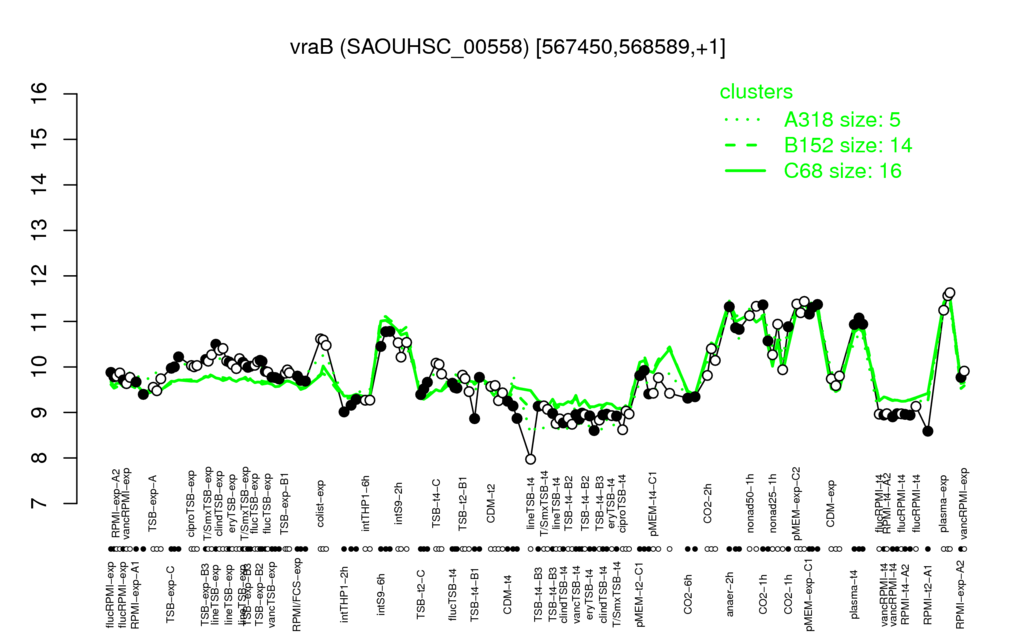Select the highest data point above plasma-exp
This screenshot has height=640, width=1024.
click(950, 293)
